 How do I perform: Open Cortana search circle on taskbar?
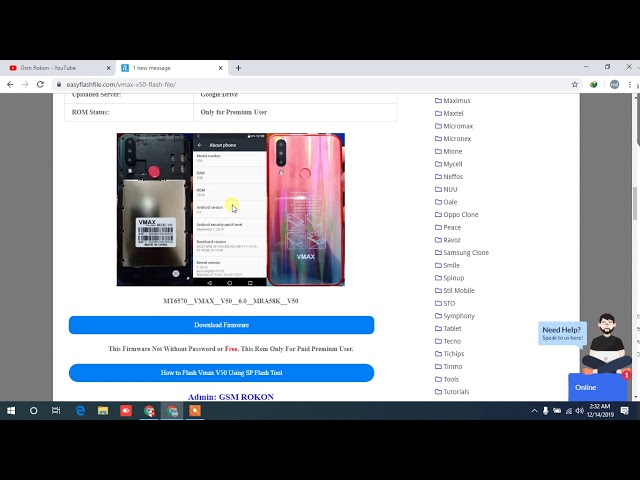(x=33, y=411)
